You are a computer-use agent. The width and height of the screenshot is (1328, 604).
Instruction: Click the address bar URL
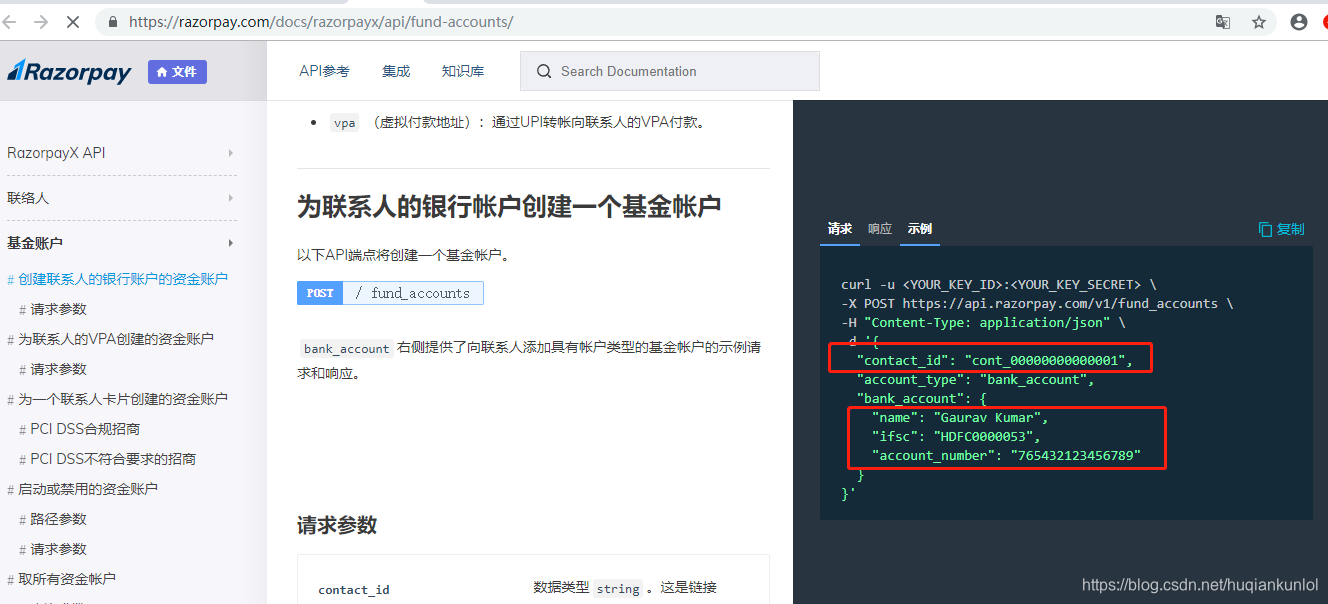coord(321,21)
